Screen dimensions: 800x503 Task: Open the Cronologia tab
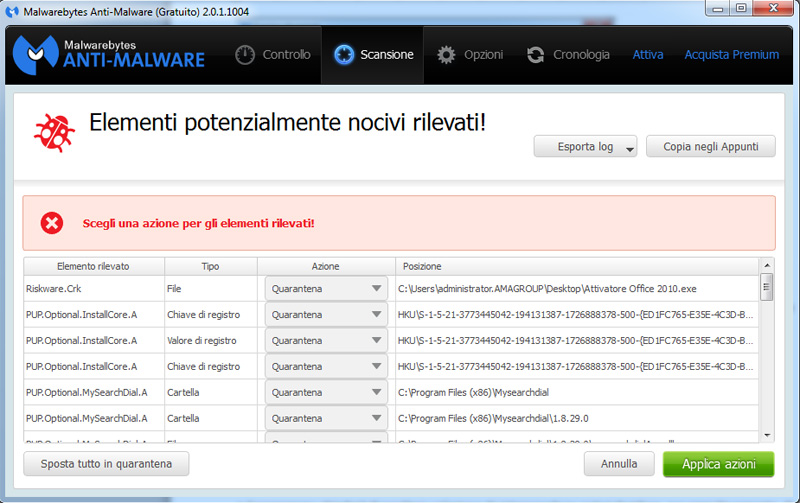(568, 55)
